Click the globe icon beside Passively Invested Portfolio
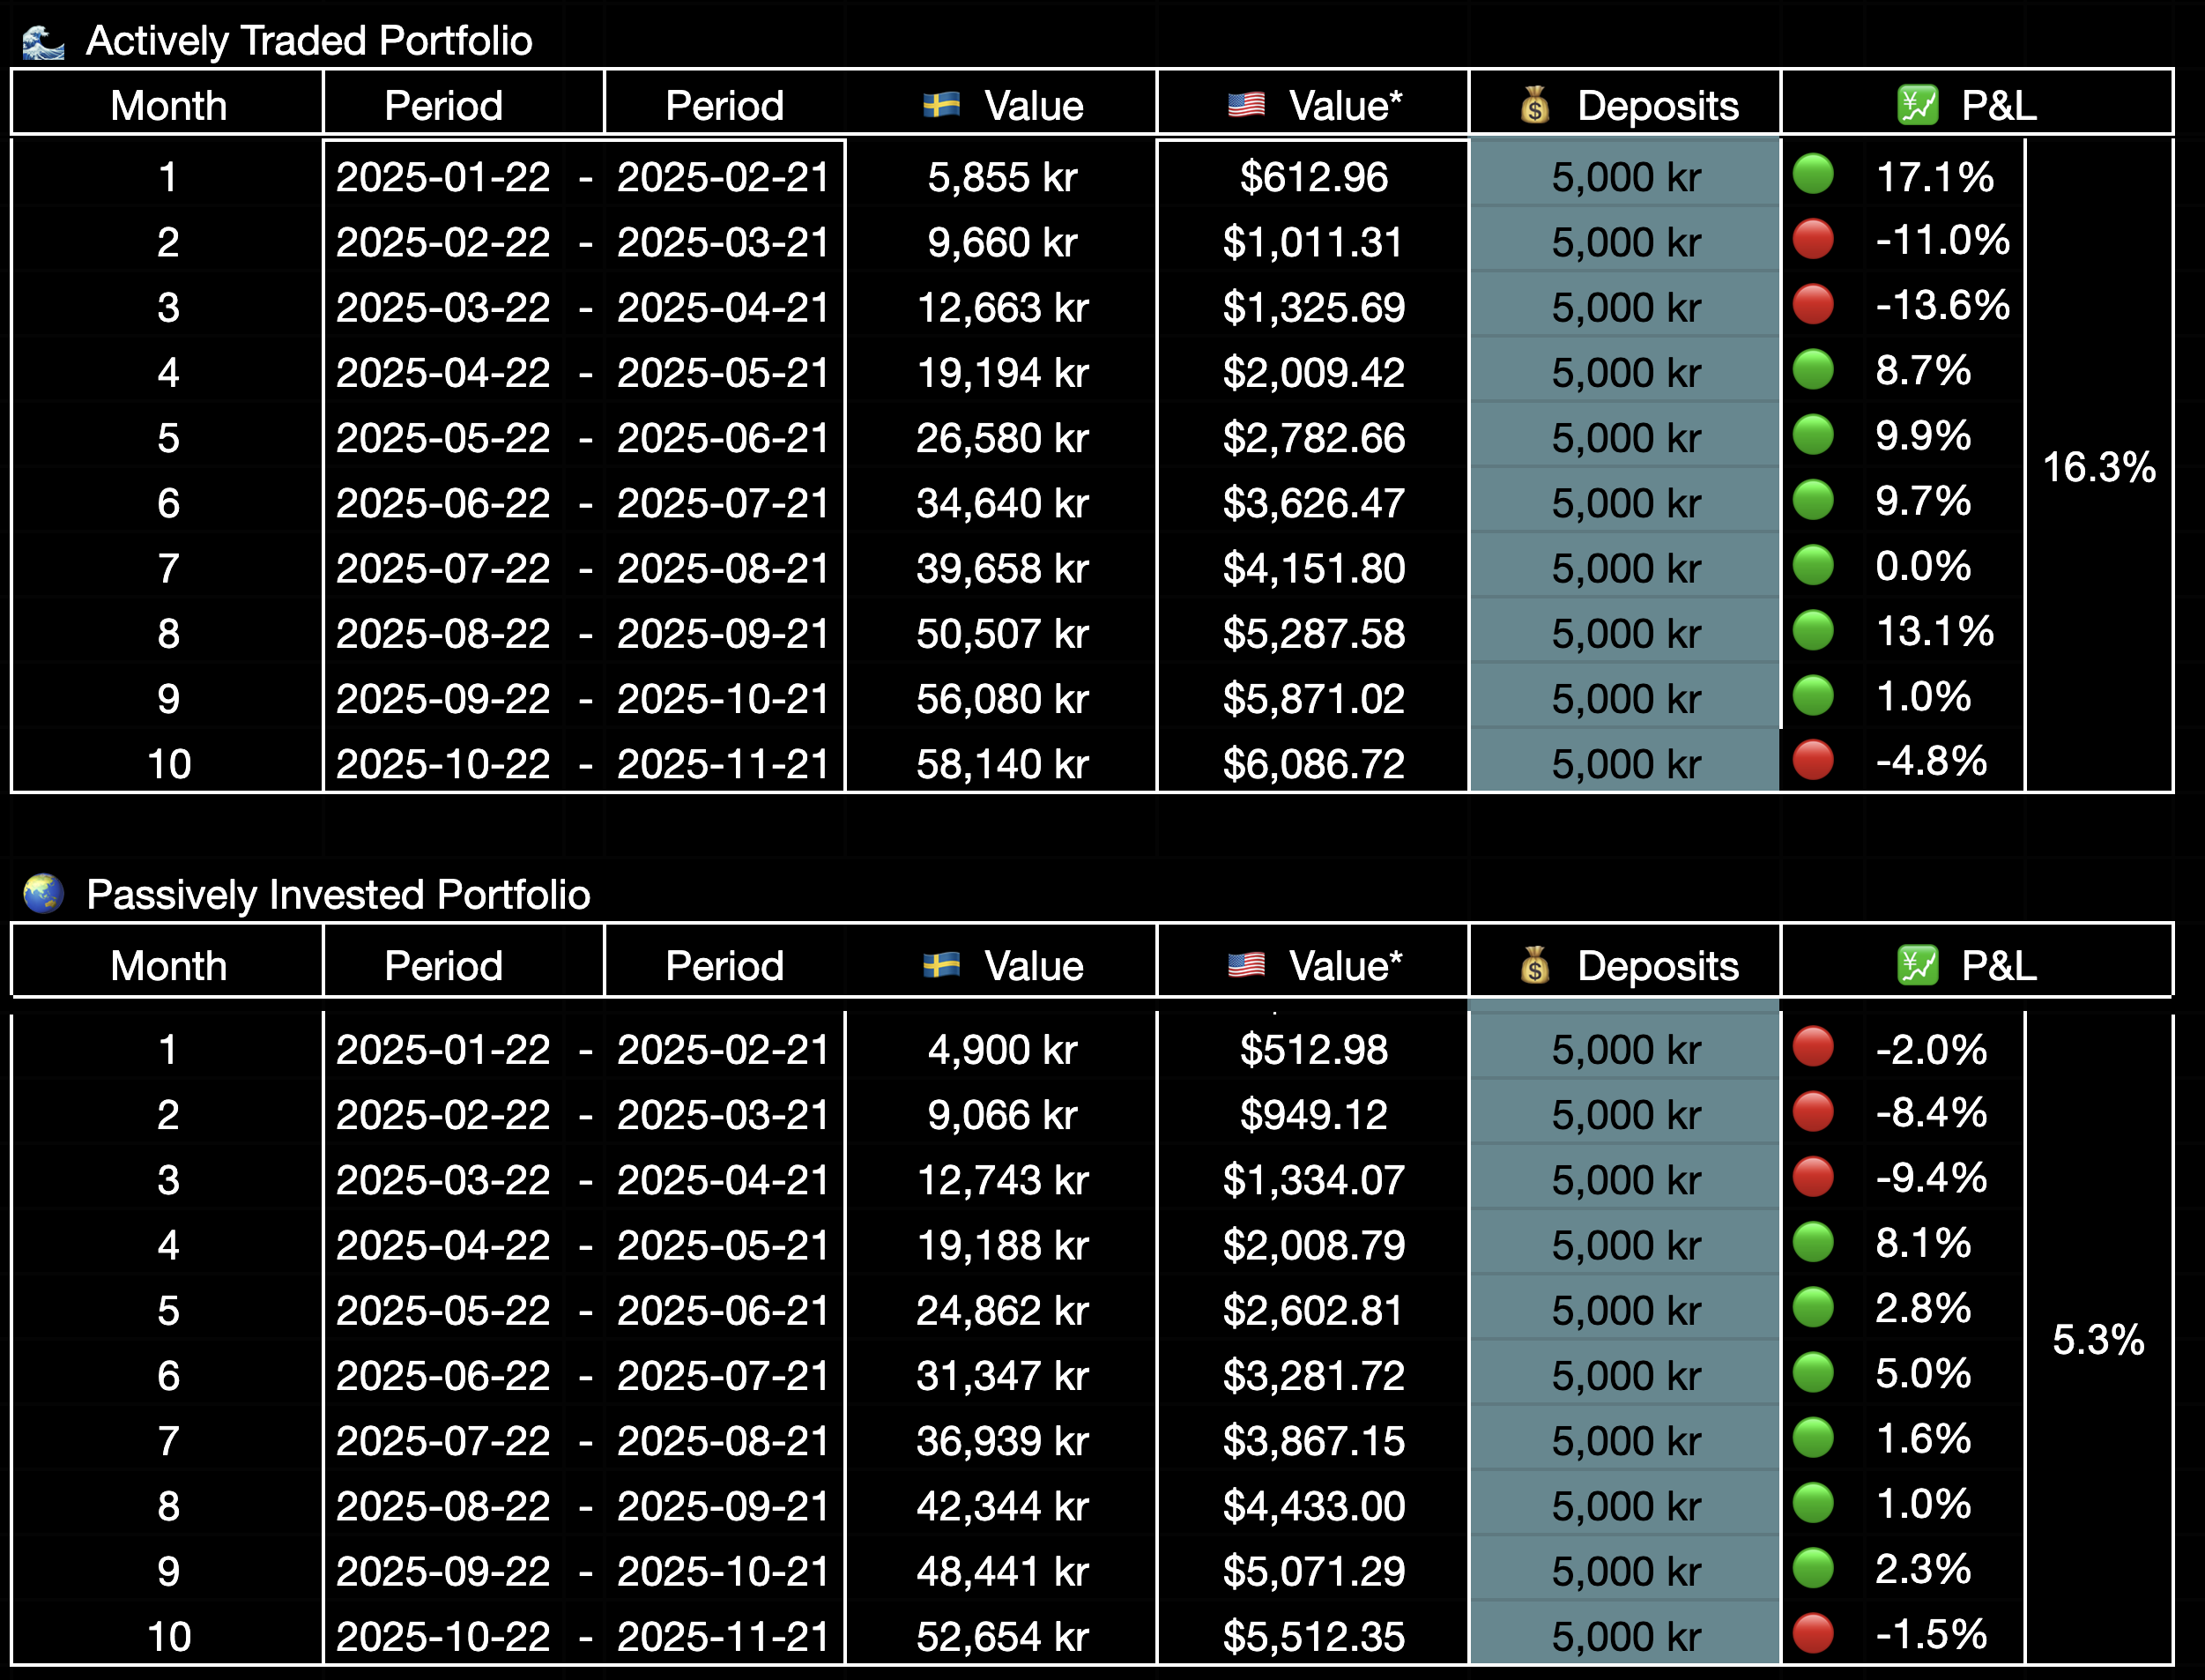This screenshot has height=1680, width=2205. click(x=43, y=894)
